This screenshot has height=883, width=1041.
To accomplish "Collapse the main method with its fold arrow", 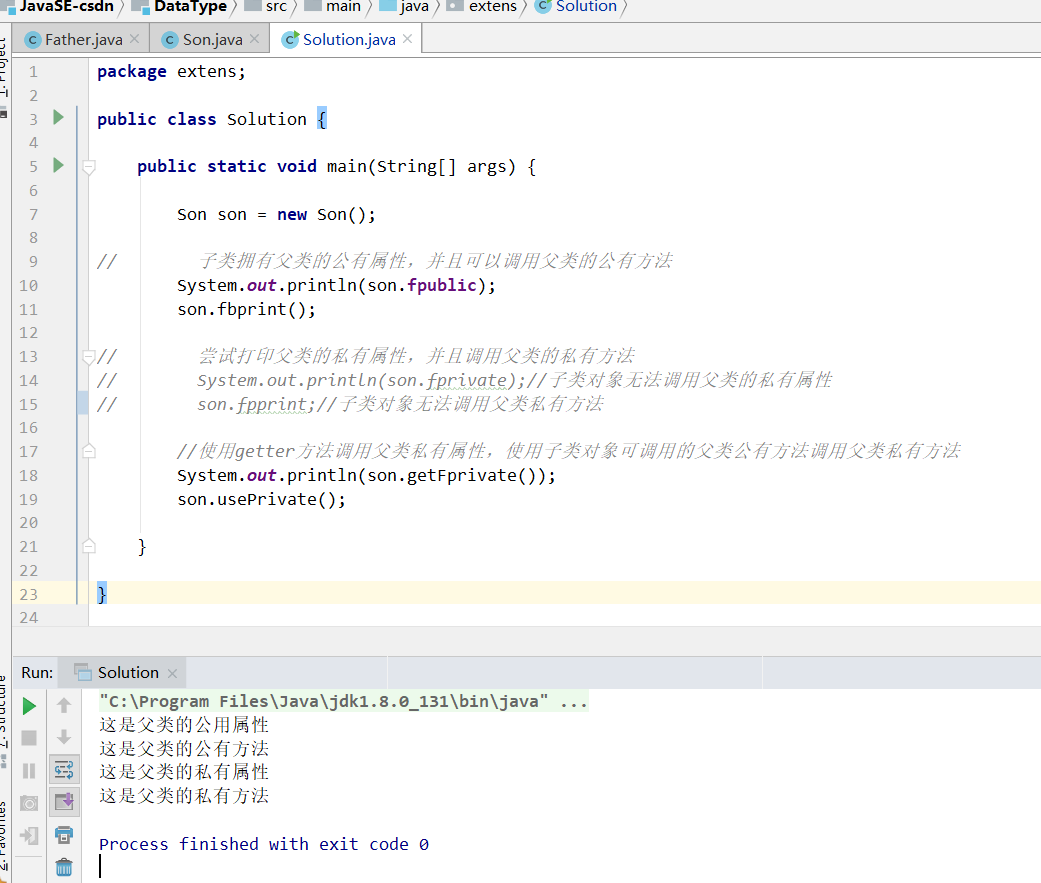I will click(x=88, y=166).
